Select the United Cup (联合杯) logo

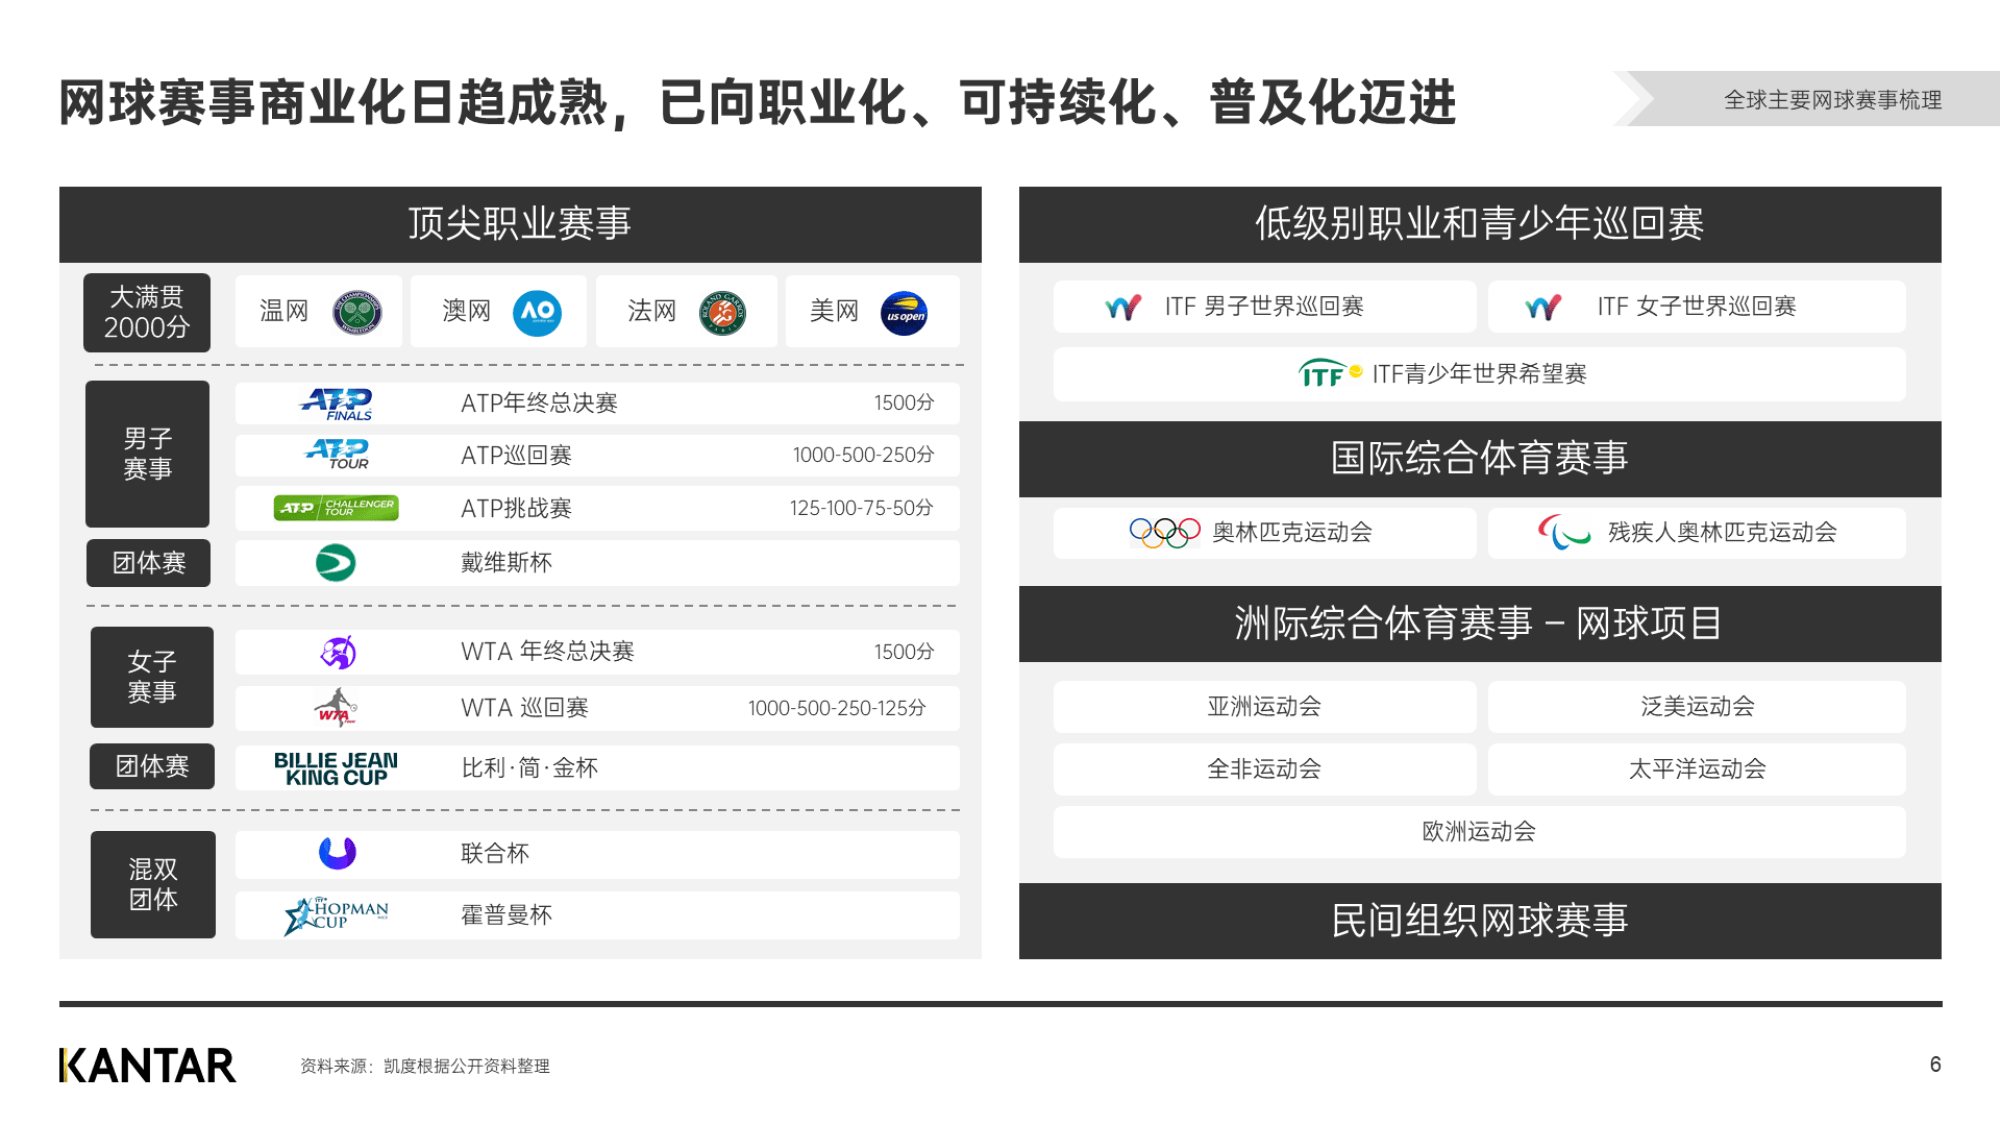[x=337, y=853]
